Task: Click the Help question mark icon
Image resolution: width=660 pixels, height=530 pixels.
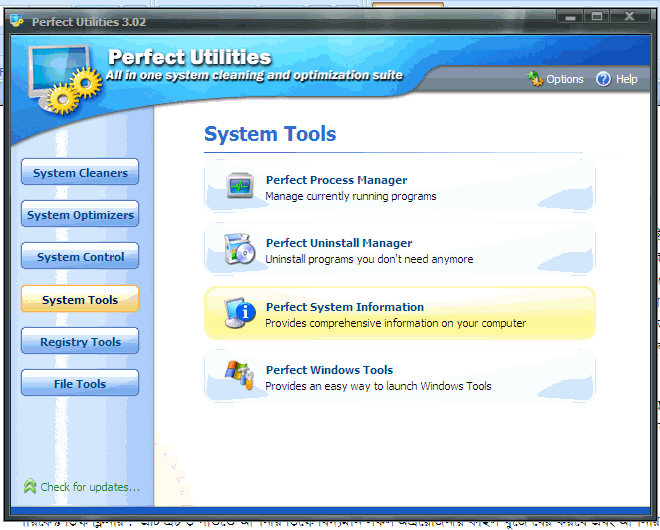Action: pos(603,79)
